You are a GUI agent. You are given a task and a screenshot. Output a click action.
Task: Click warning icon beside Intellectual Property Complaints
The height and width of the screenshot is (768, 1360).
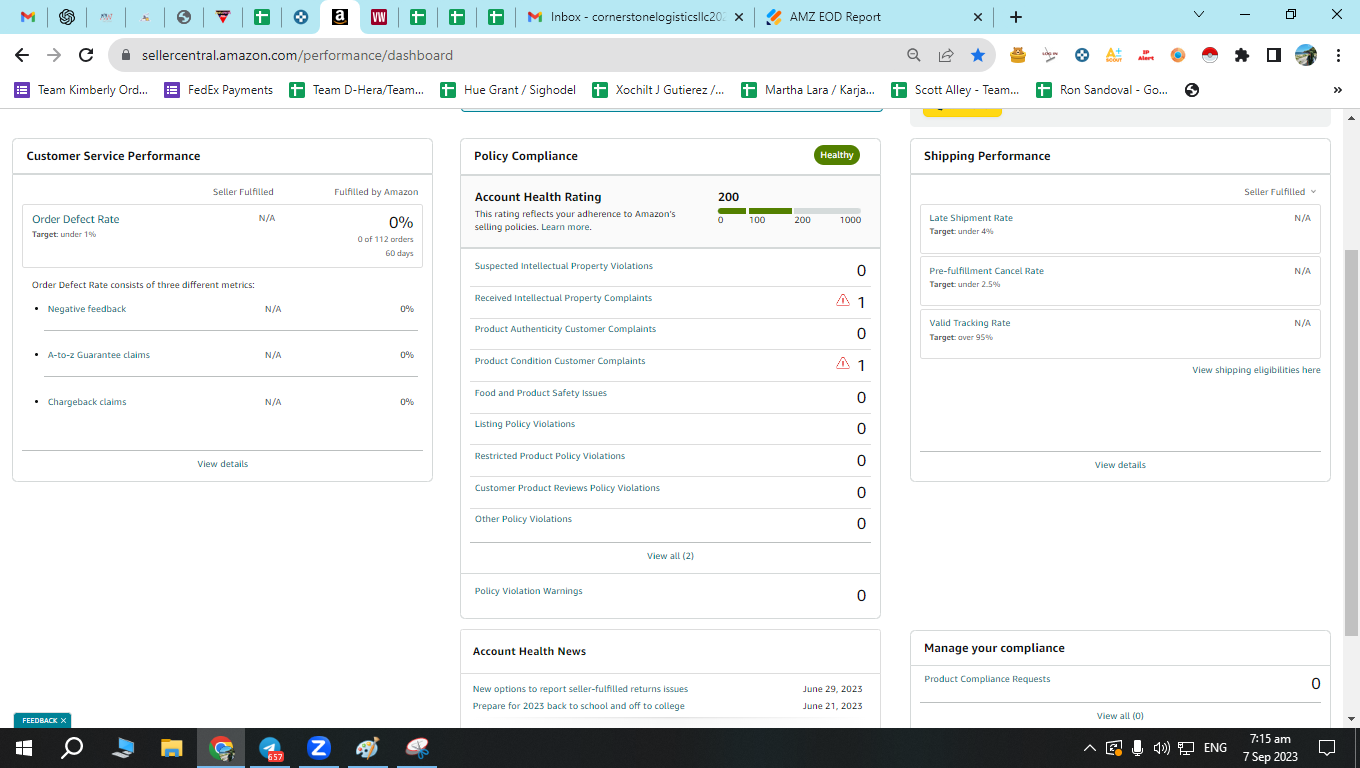pos(843,299)
